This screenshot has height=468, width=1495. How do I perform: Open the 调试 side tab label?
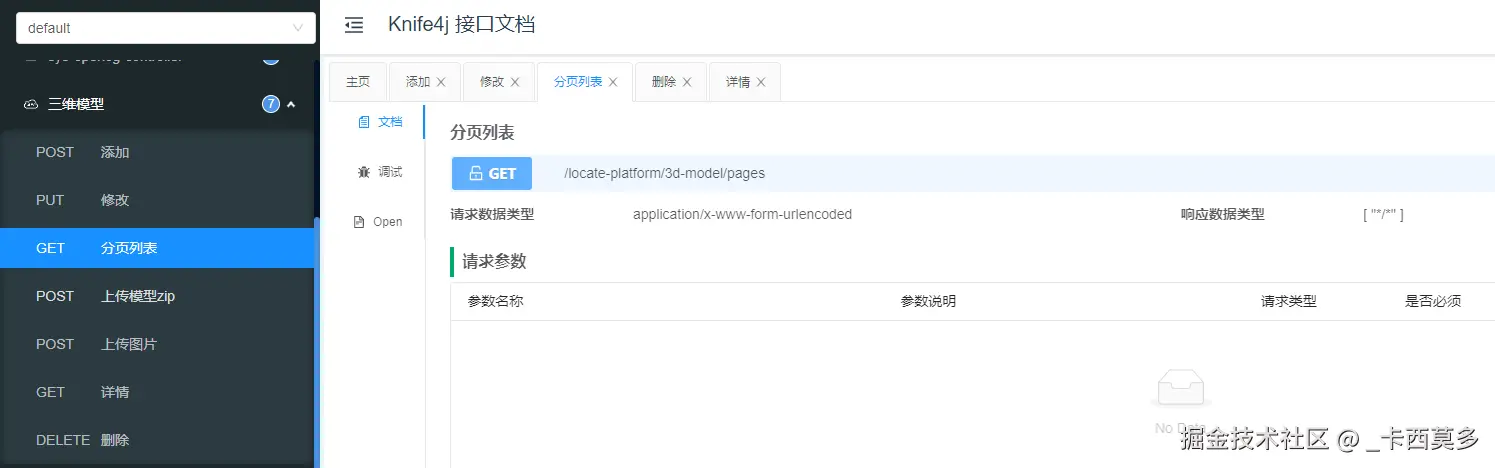tap(390, 172)
